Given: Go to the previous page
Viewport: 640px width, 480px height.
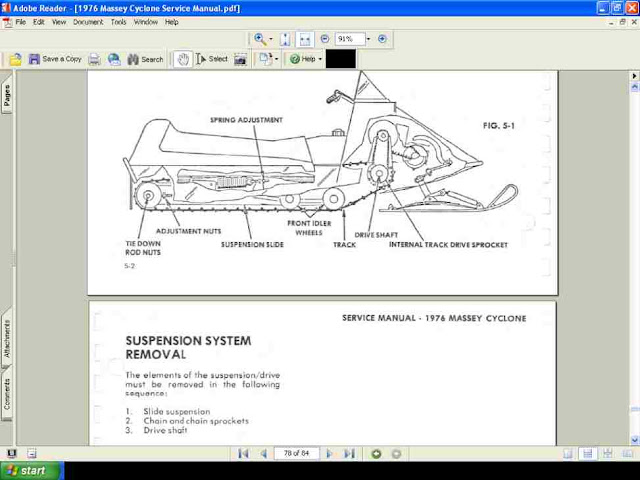Looking at the screenshot, I should 264,453.
